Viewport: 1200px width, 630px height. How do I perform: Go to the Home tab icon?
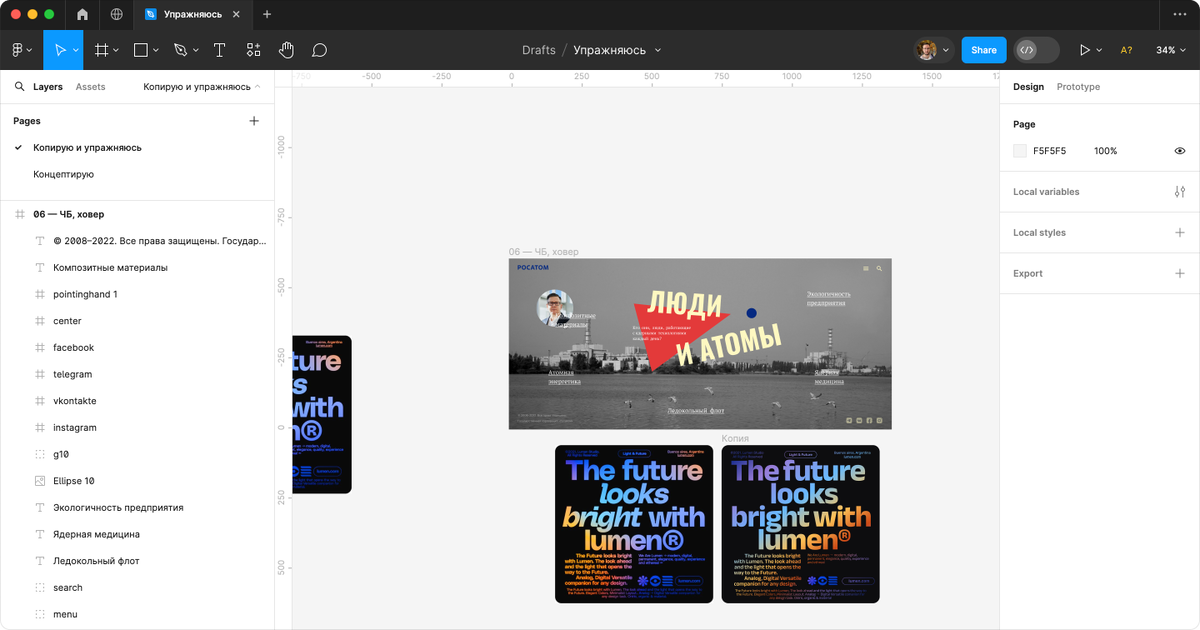(x=82, y=14)
